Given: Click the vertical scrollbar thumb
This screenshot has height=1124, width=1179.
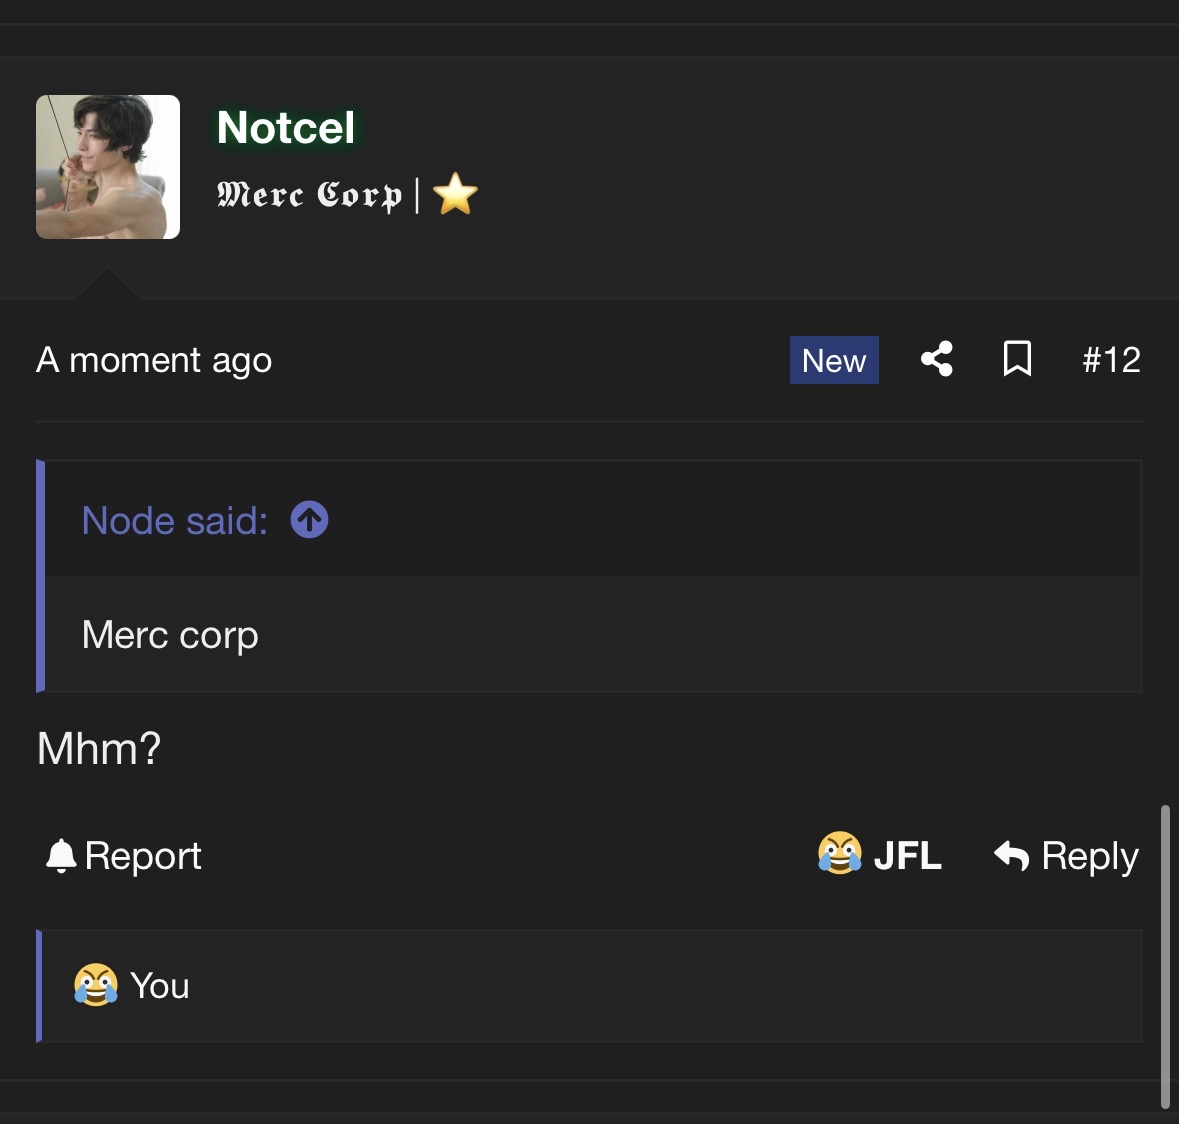Looking at the screenshot, I should (1165, 955).
